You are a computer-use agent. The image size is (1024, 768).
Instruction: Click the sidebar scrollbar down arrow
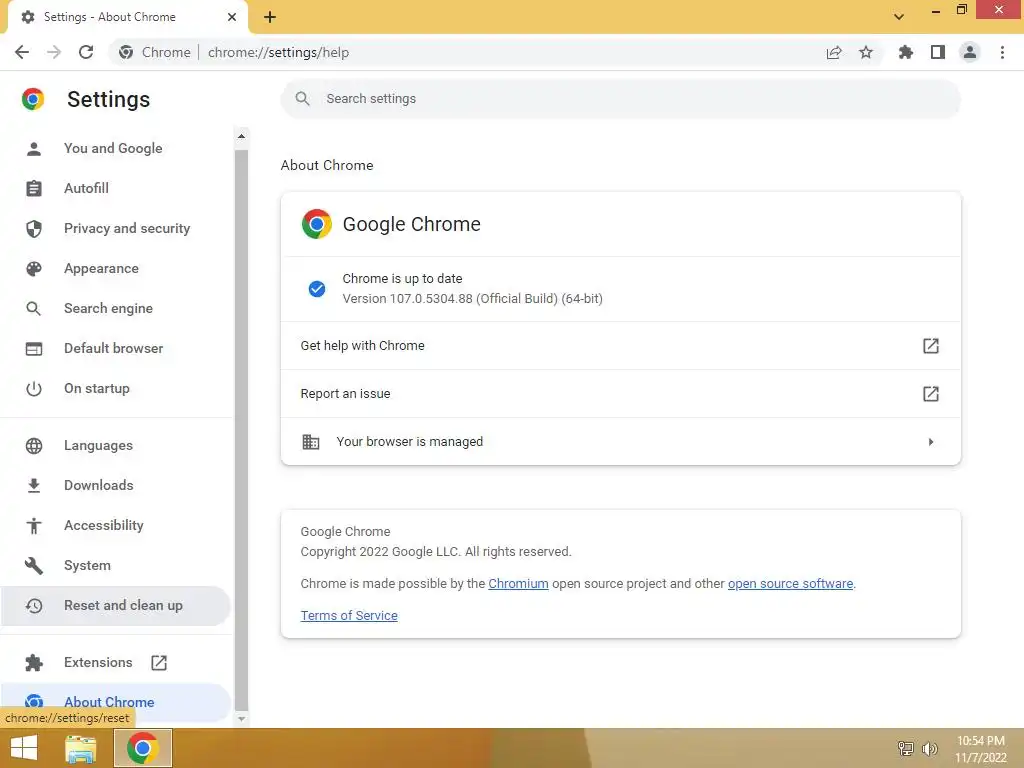[241, 718]
